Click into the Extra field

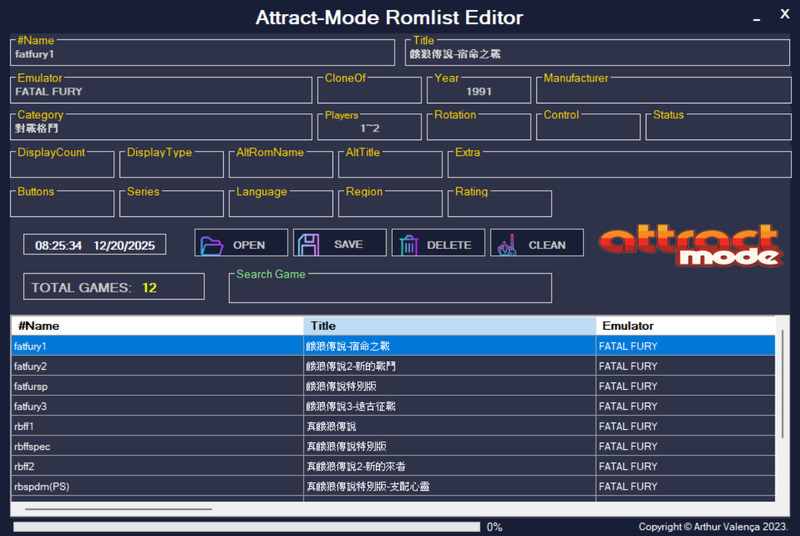(619, 166)
